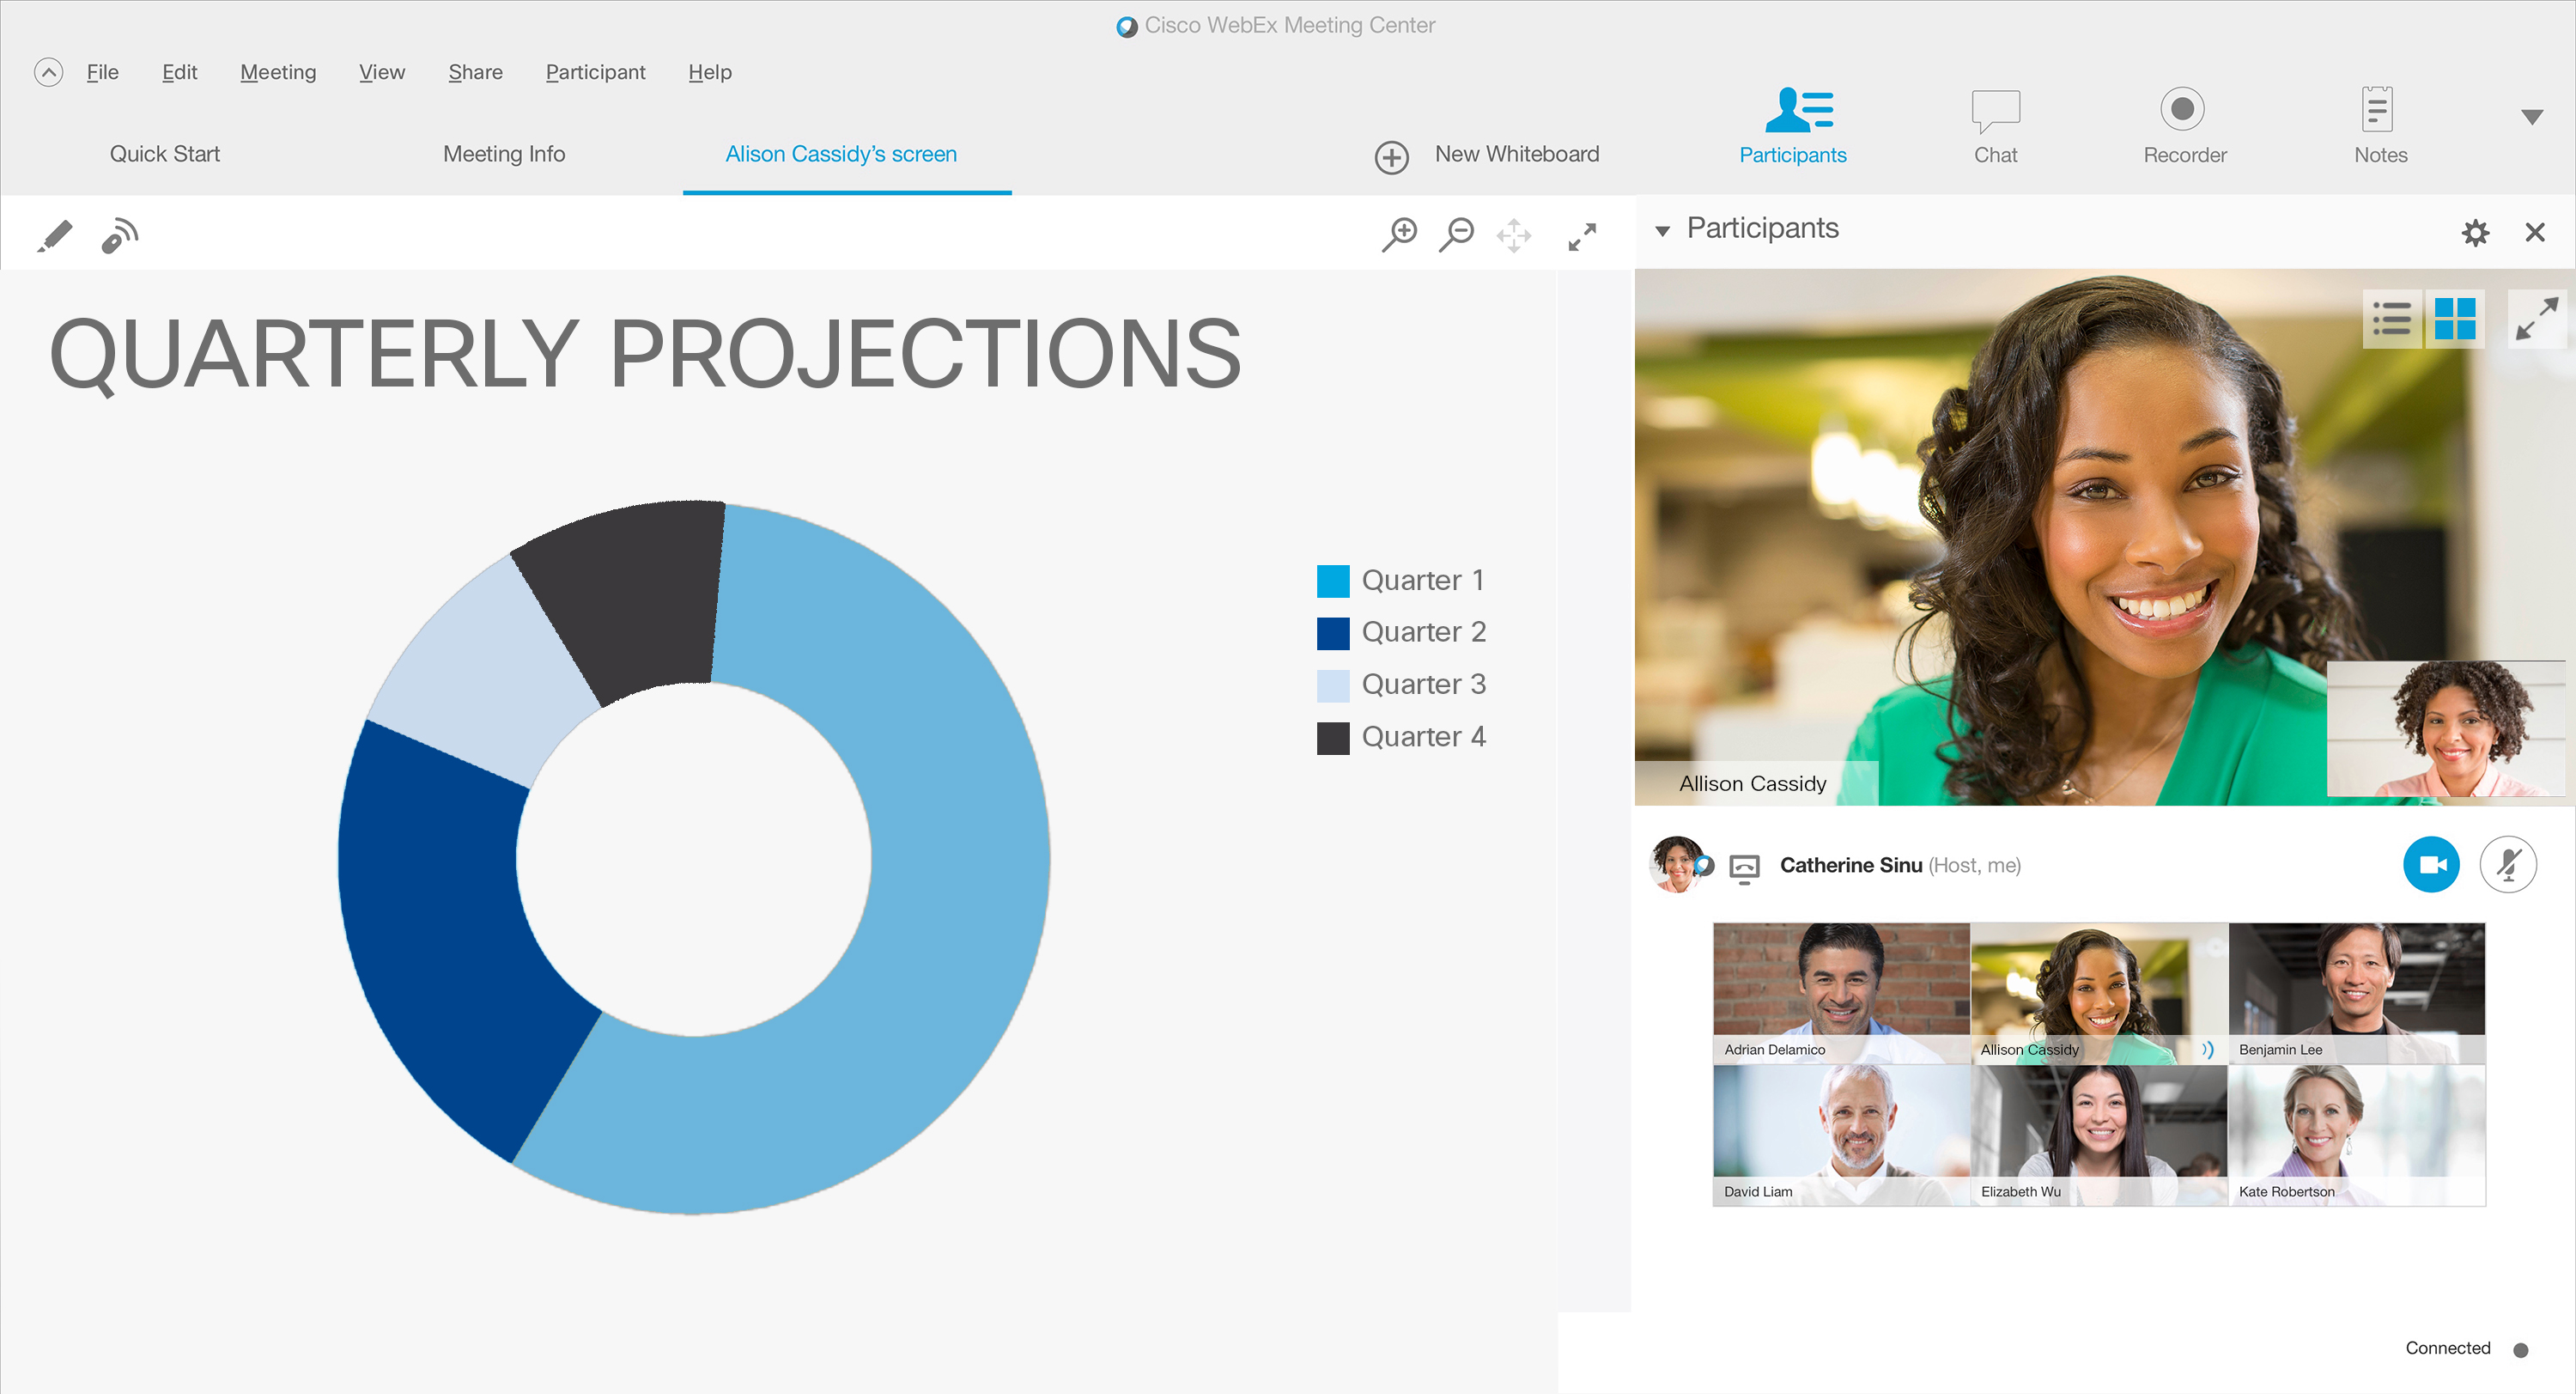The image size is (2576, 1394).
Task: Open the Chat panel
Action: click(1994, 126)
